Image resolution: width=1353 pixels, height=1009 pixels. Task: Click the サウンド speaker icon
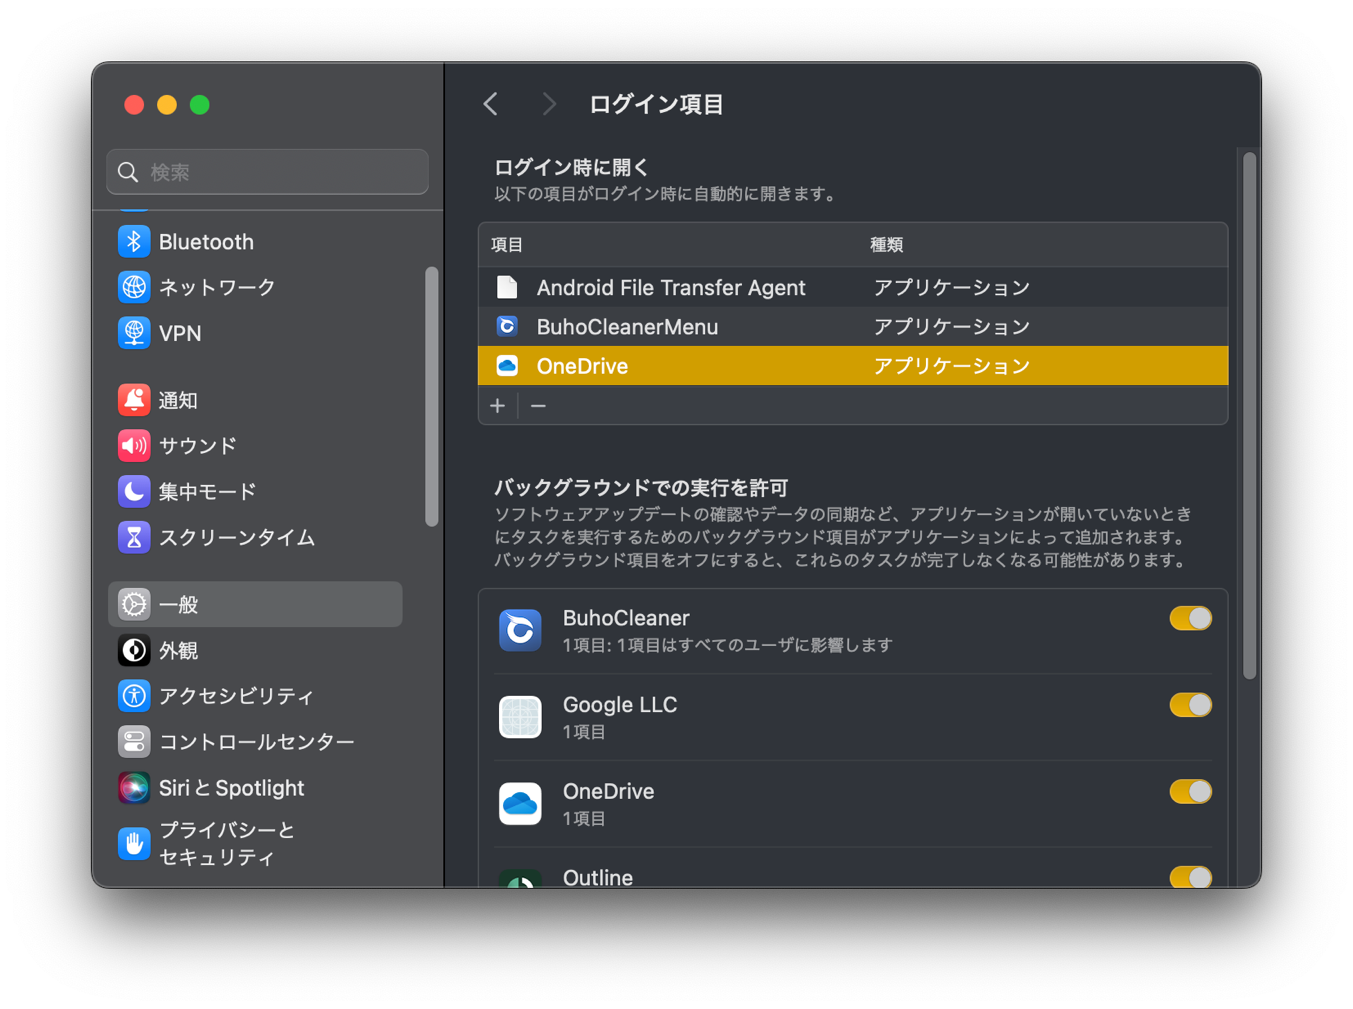coord(134,445)
